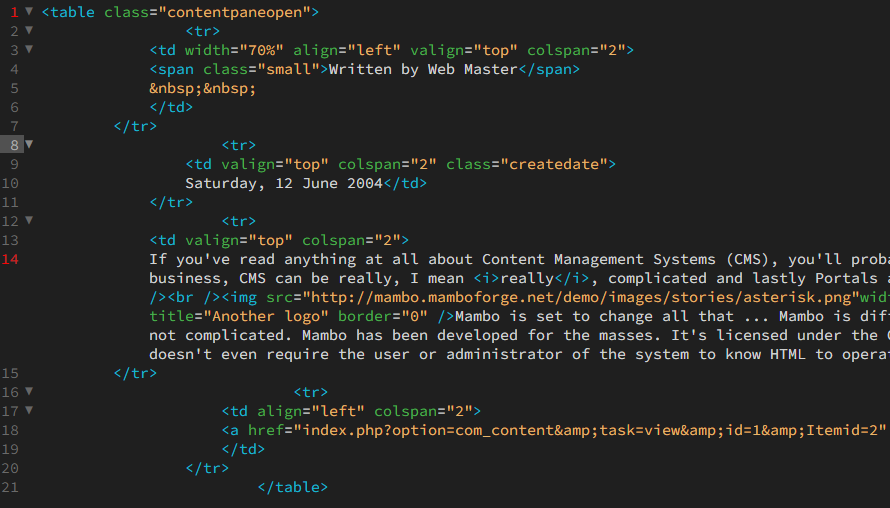Click the "If you've read anything" paragraph start

253,259
